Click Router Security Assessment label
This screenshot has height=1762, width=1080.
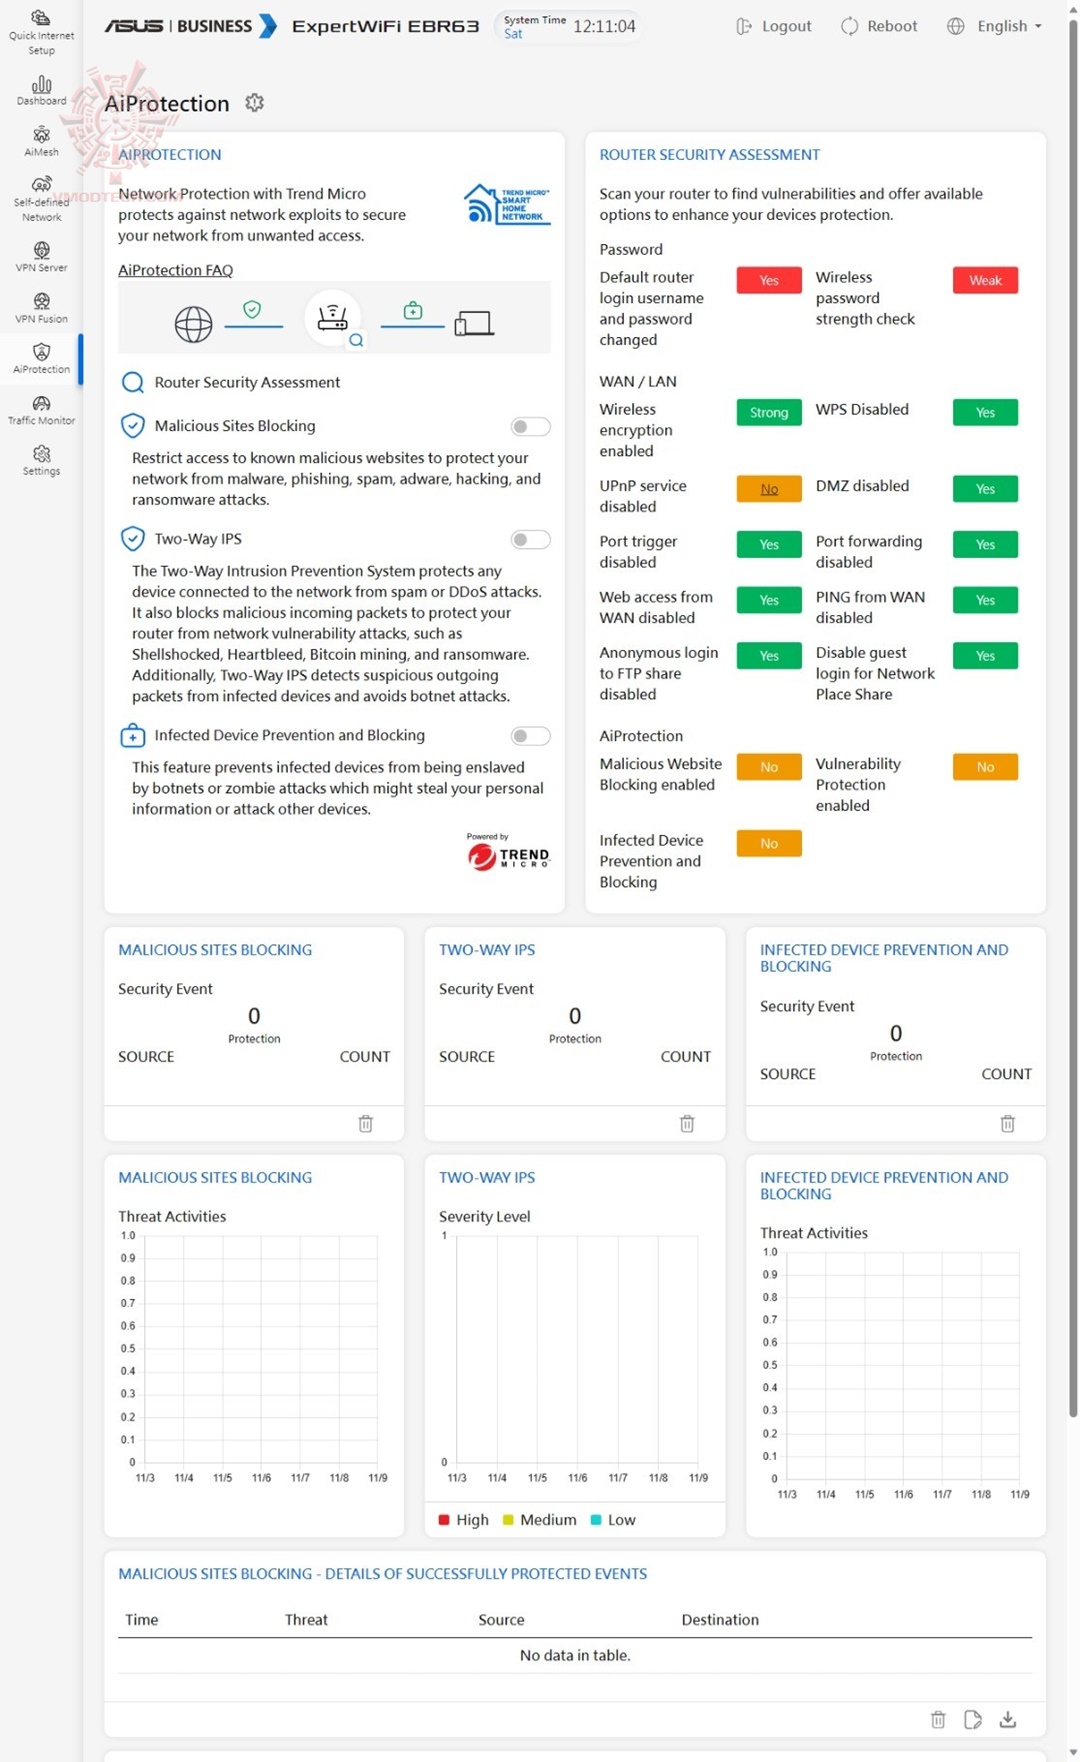point(247,382)
